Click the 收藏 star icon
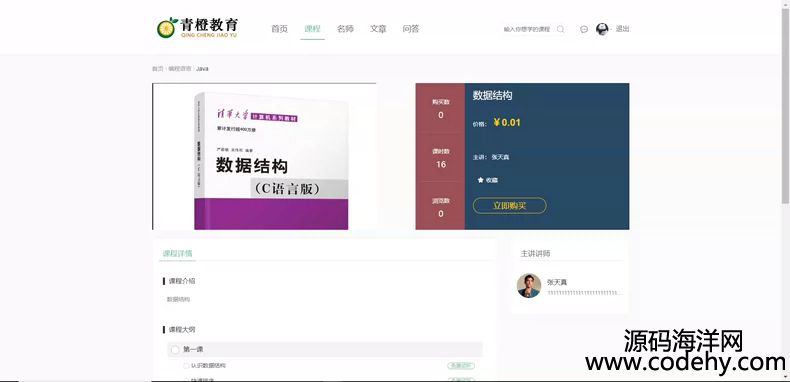The height and width of the screenshot is (382, 790). (x=481, y=180)
